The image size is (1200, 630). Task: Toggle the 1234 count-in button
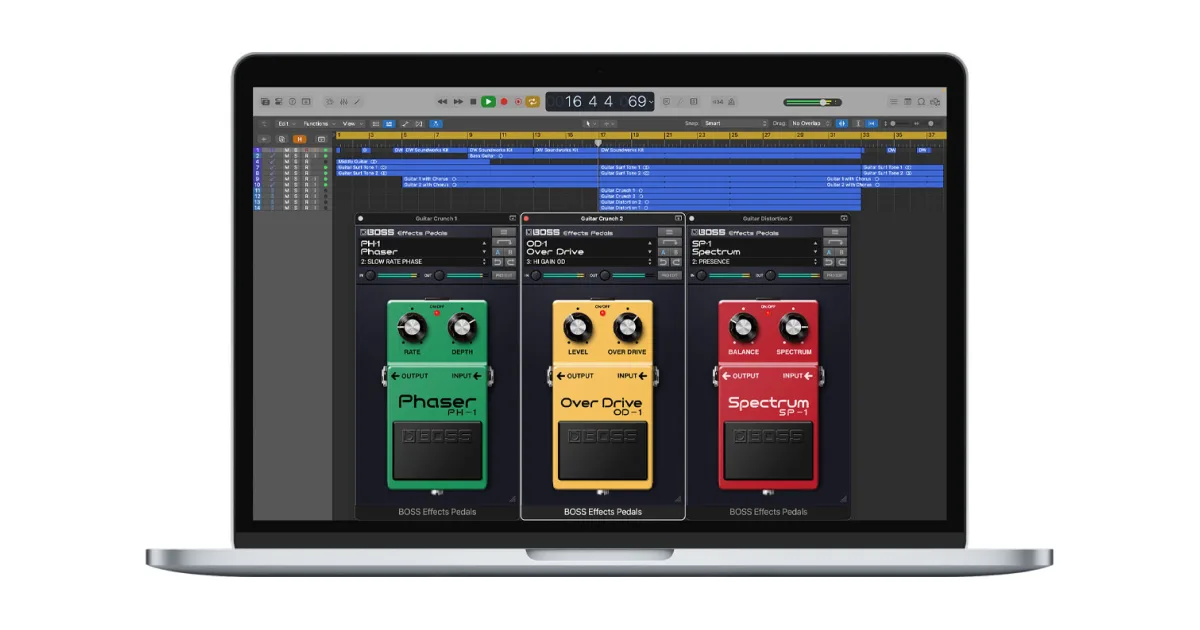click(717, 102)
